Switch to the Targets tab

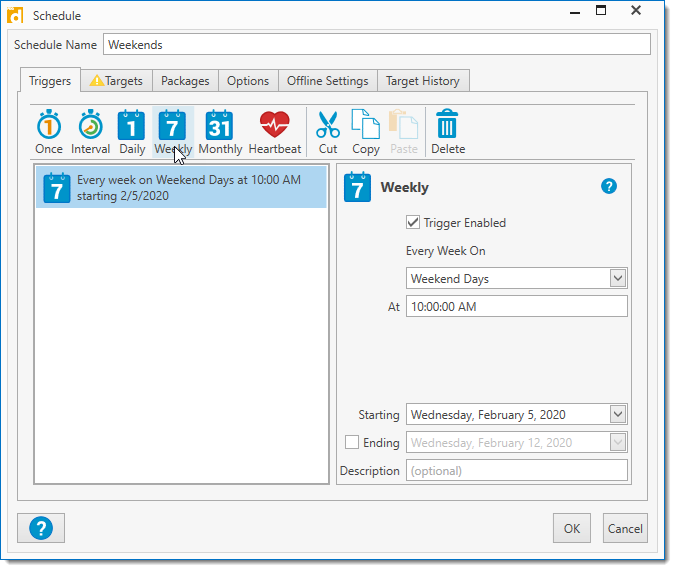point(116,81)
